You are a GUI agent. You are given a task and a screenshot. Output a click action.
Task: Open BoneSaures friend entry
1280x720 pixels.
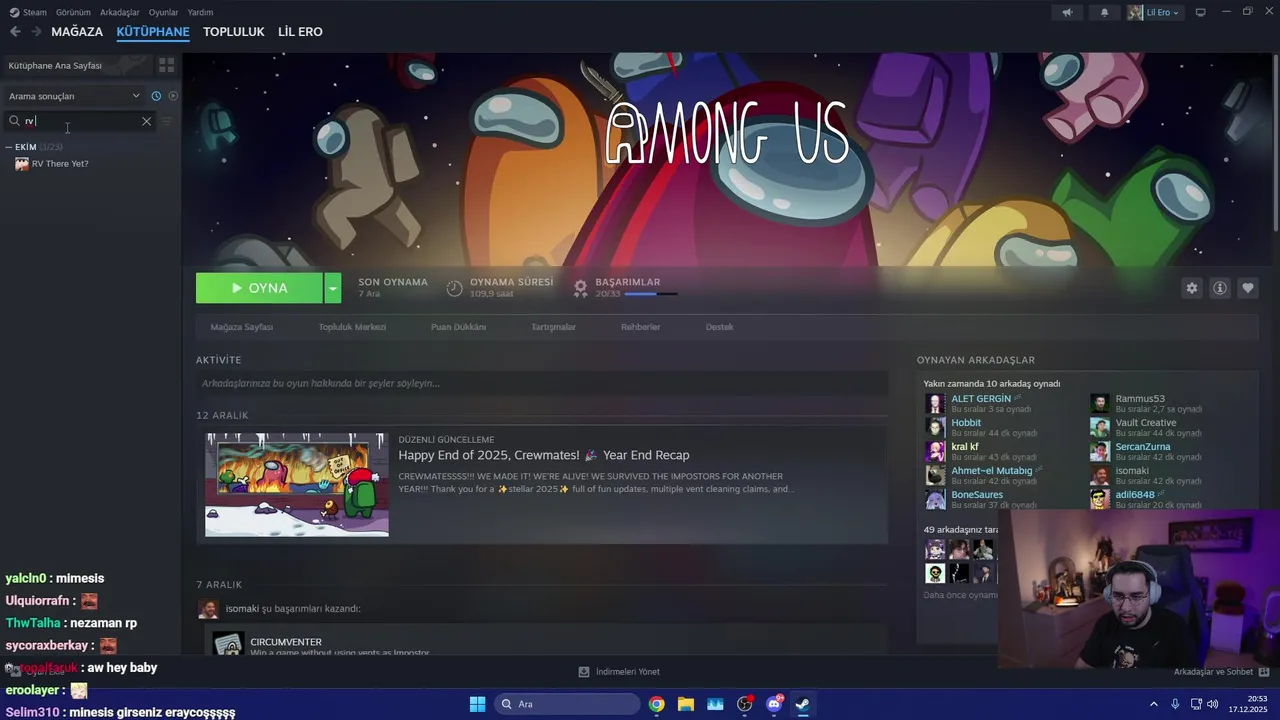(976, 499)
